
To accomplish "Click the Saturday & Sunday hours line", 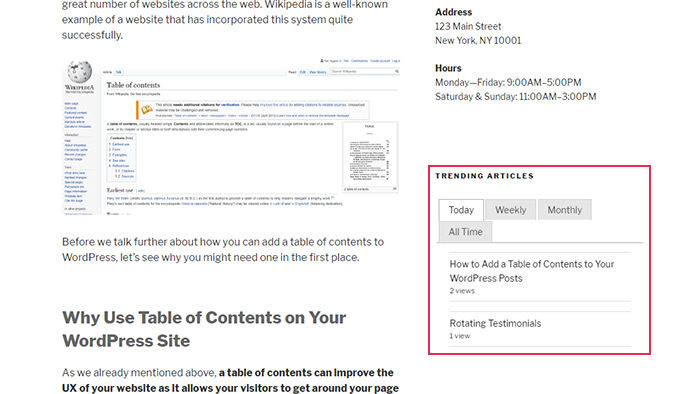I will tap(516, 96).
